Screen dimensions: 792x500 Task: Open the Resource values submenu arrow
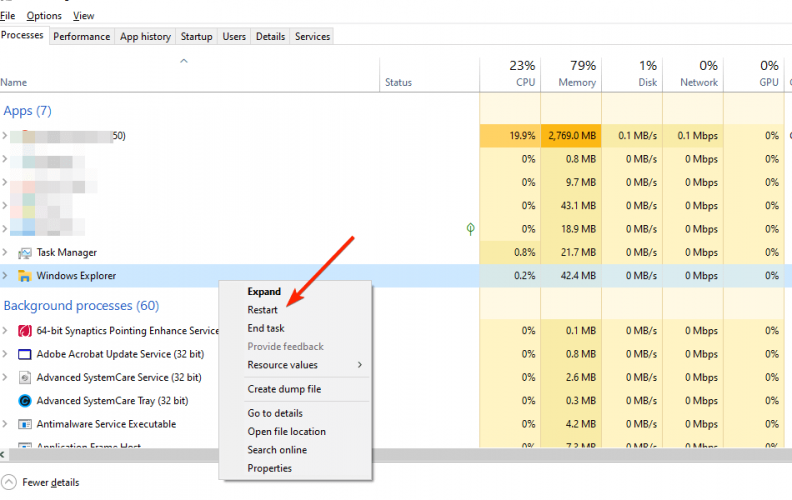click(x=360, y=365)
